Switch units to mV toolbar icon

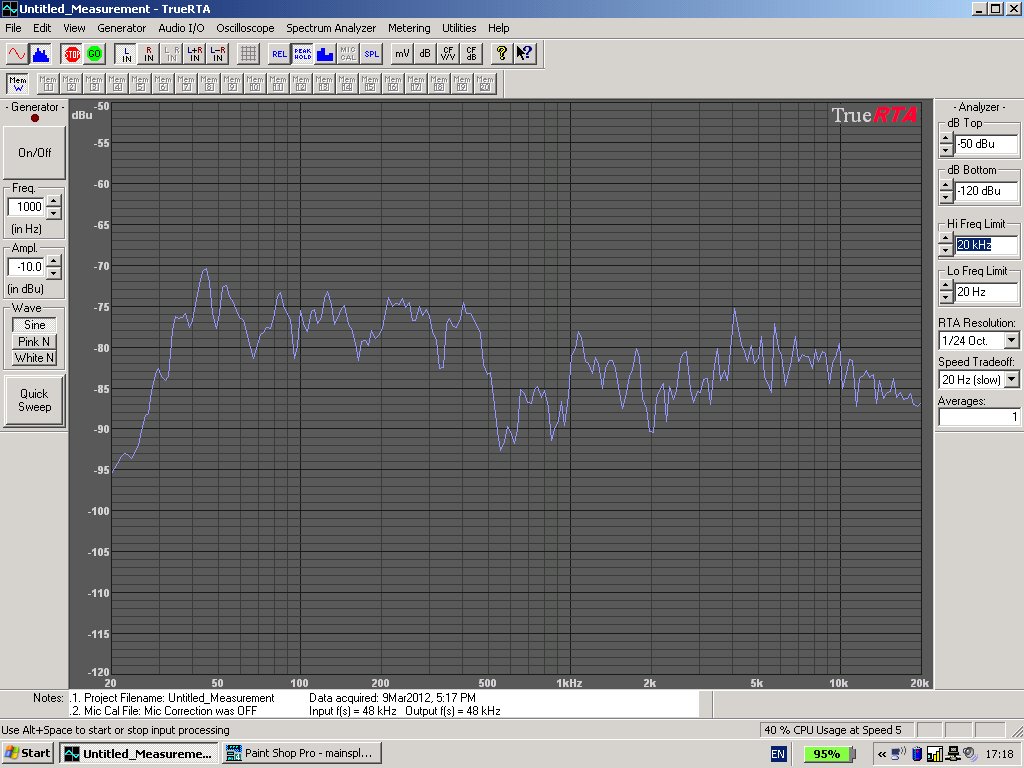[402, 54]
